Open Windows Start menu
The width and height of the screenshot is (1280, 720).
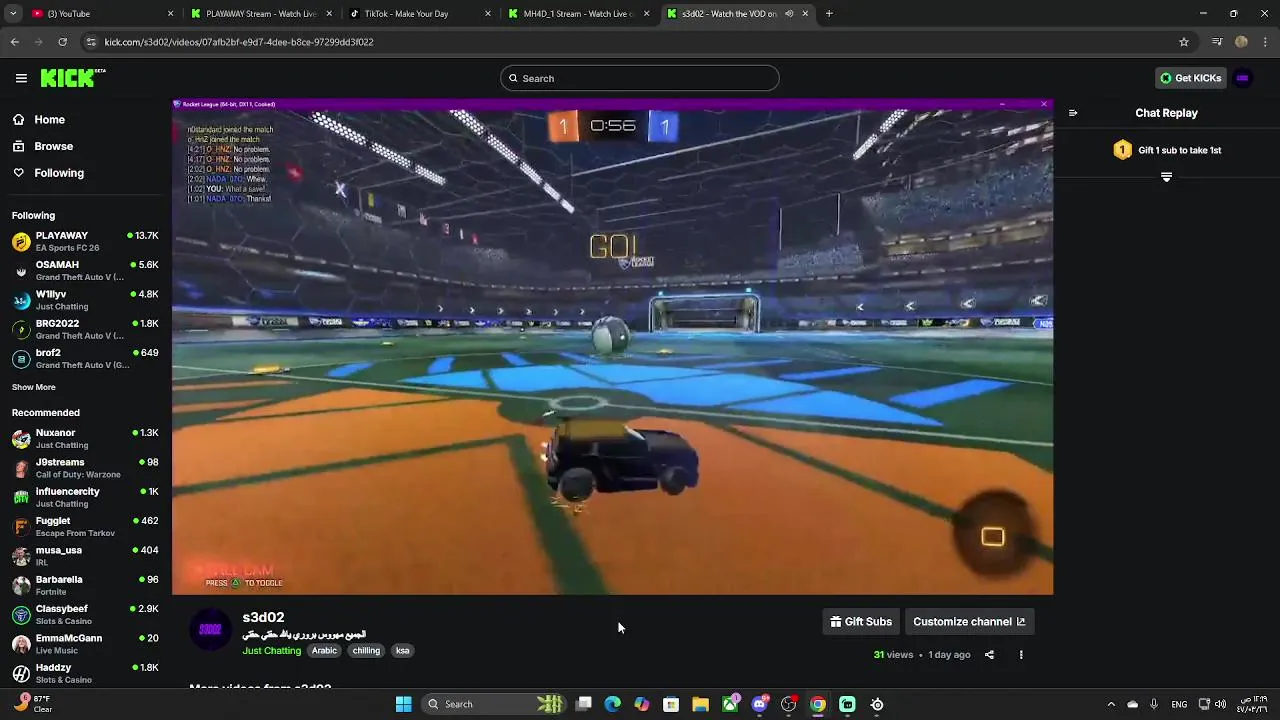403,704
